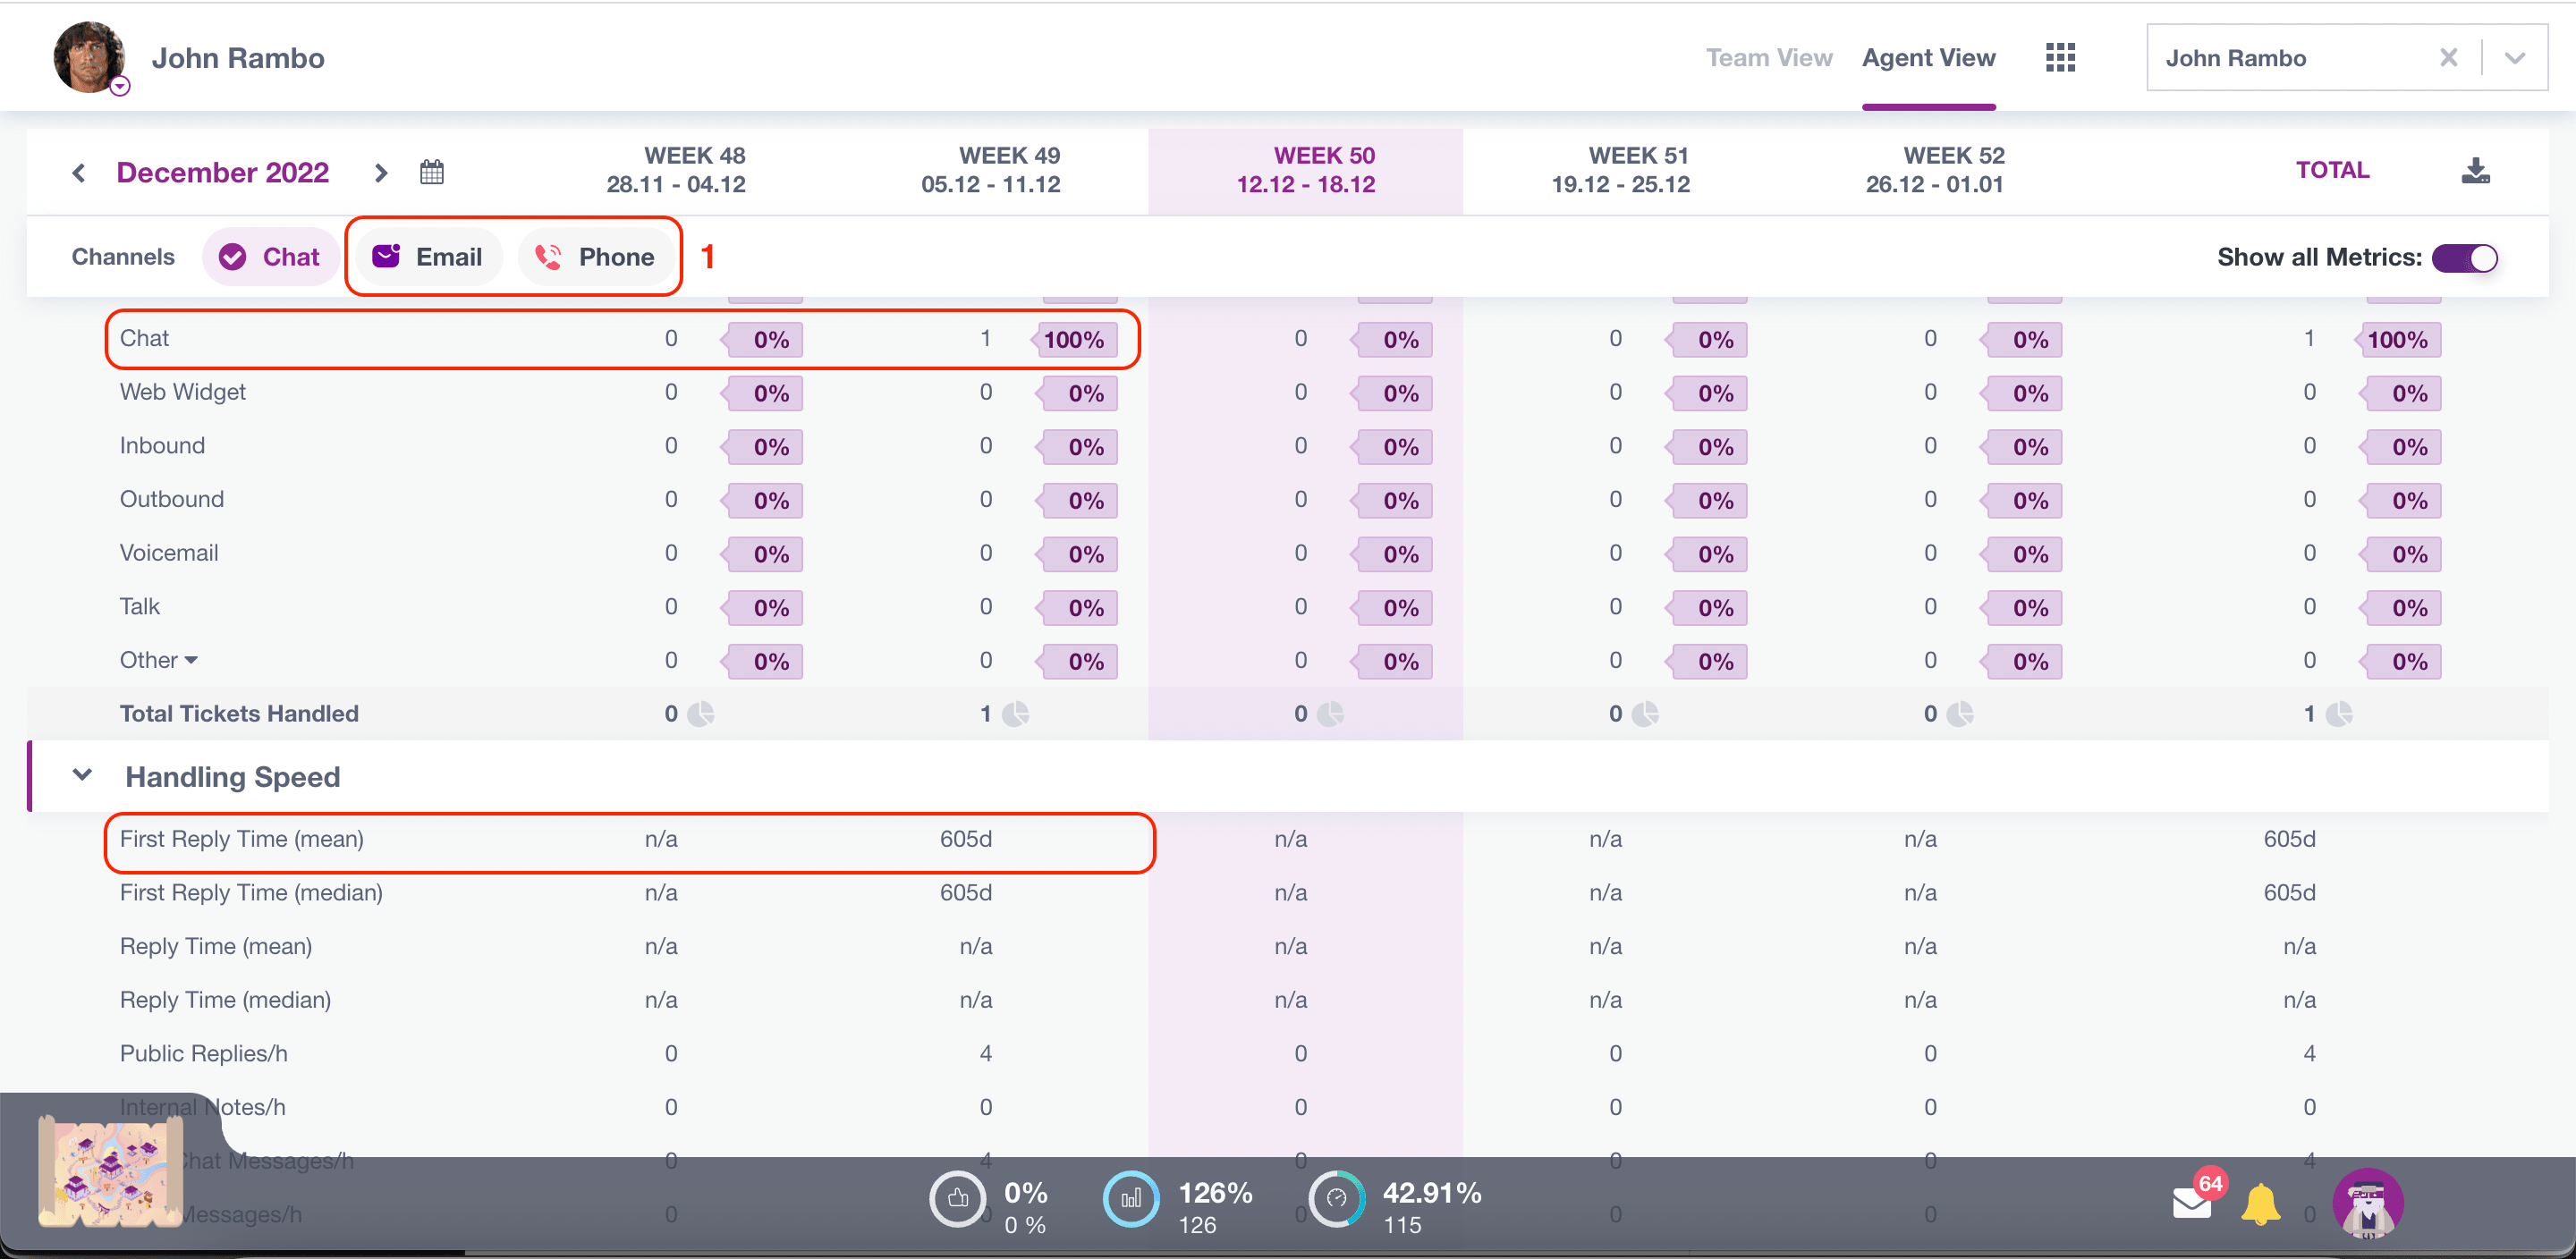Select the Agent View tab

tap(1928, 59)
